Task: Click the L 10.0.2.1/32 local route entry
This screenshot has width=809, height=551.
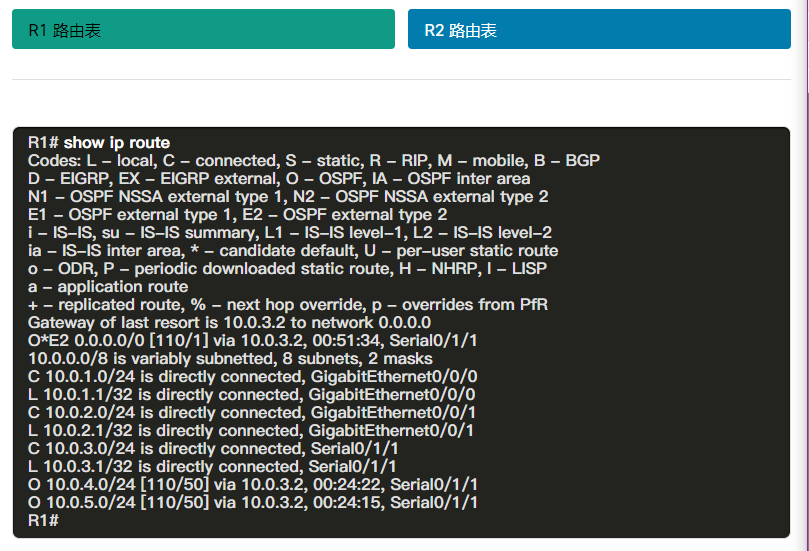Action: coord(252,430)
